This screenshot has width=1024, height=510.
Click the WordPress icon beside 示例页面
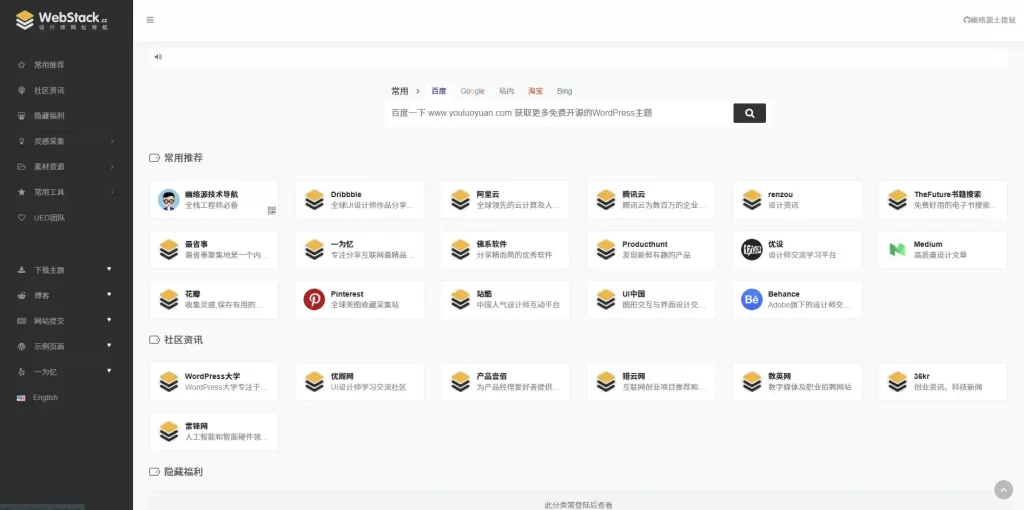click(x=21, y=347)
